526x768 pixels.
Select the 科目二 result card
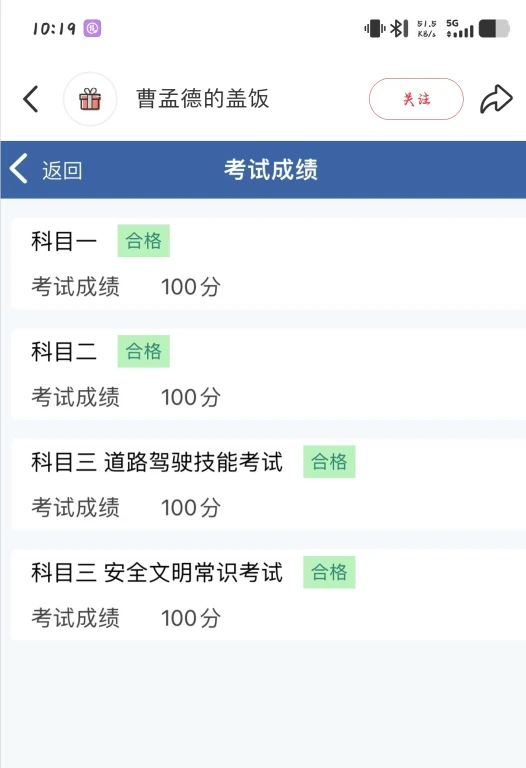click(268, 375)
